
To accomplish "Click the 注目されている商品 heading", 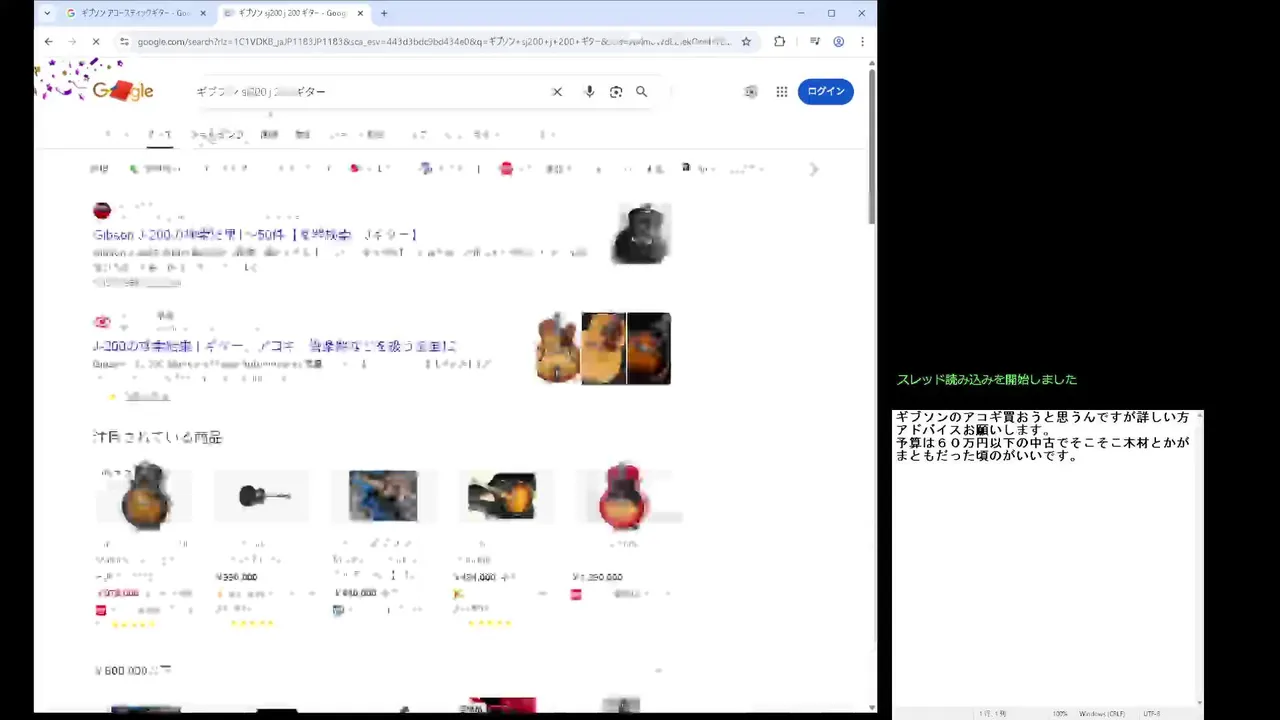I will 157,437.
